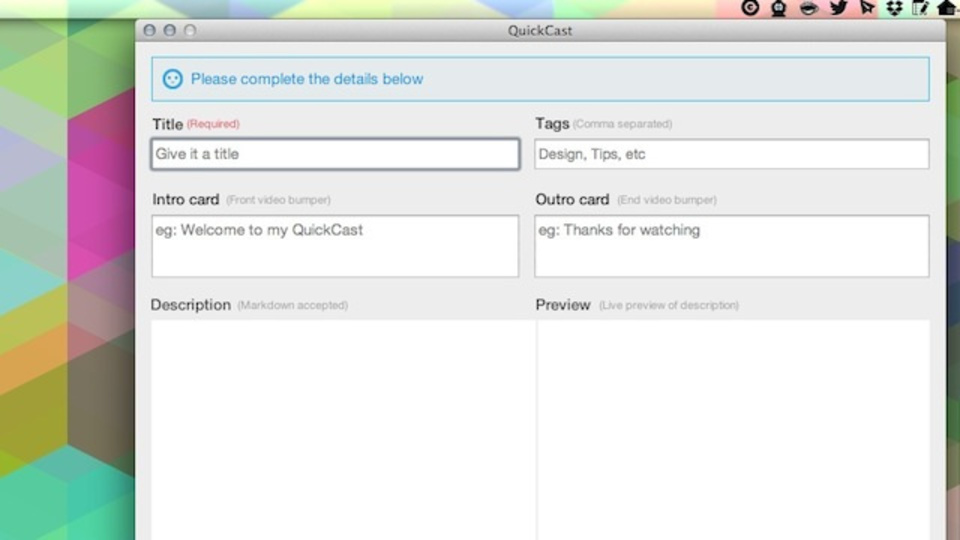Click the 'Outro card' label
The height and width of the screenshot is (540, 960).
(572, 200)
